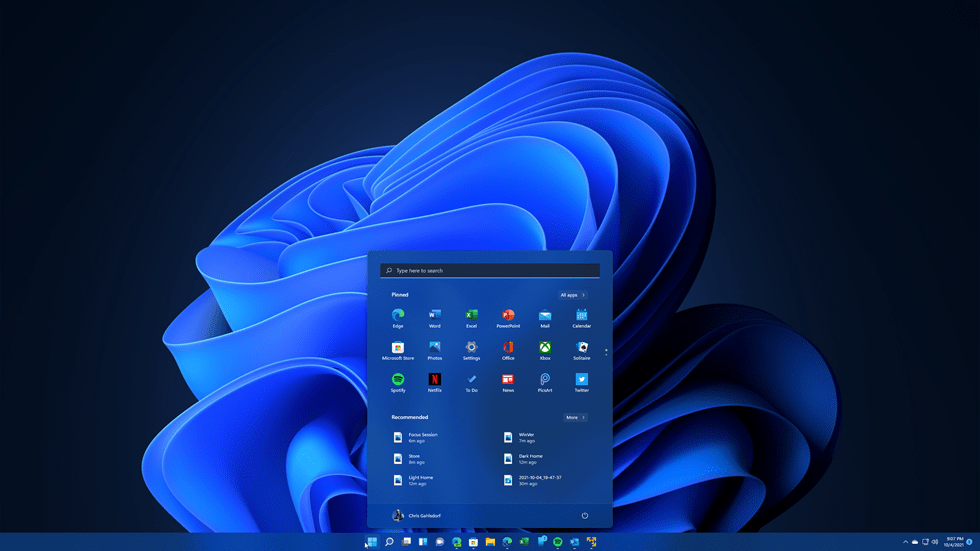Open the OneDrive cloud tray icon

915,542
